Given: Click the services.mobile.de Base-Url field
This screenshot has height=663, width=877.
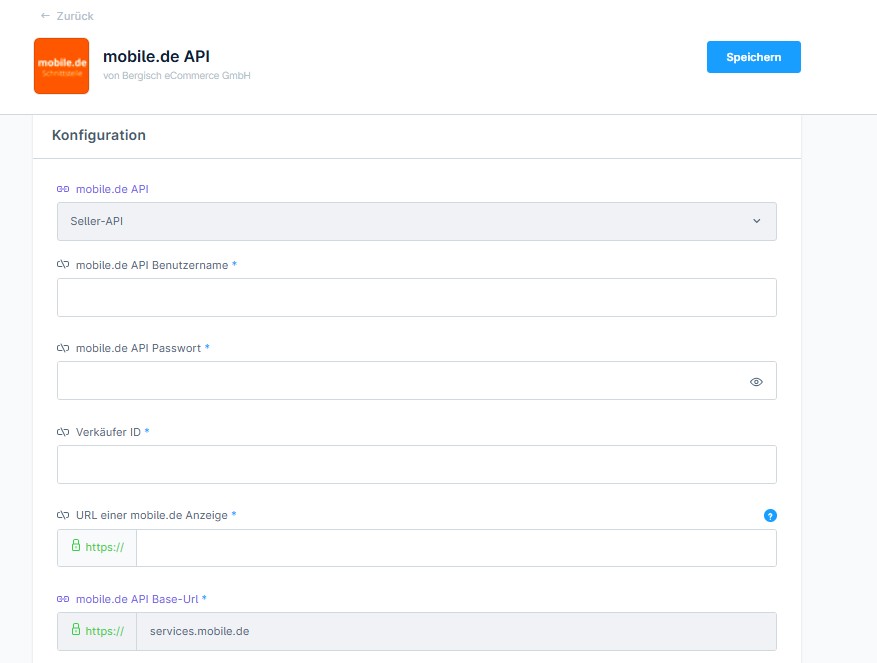Looking at the screenshot, I should (455, 631).
